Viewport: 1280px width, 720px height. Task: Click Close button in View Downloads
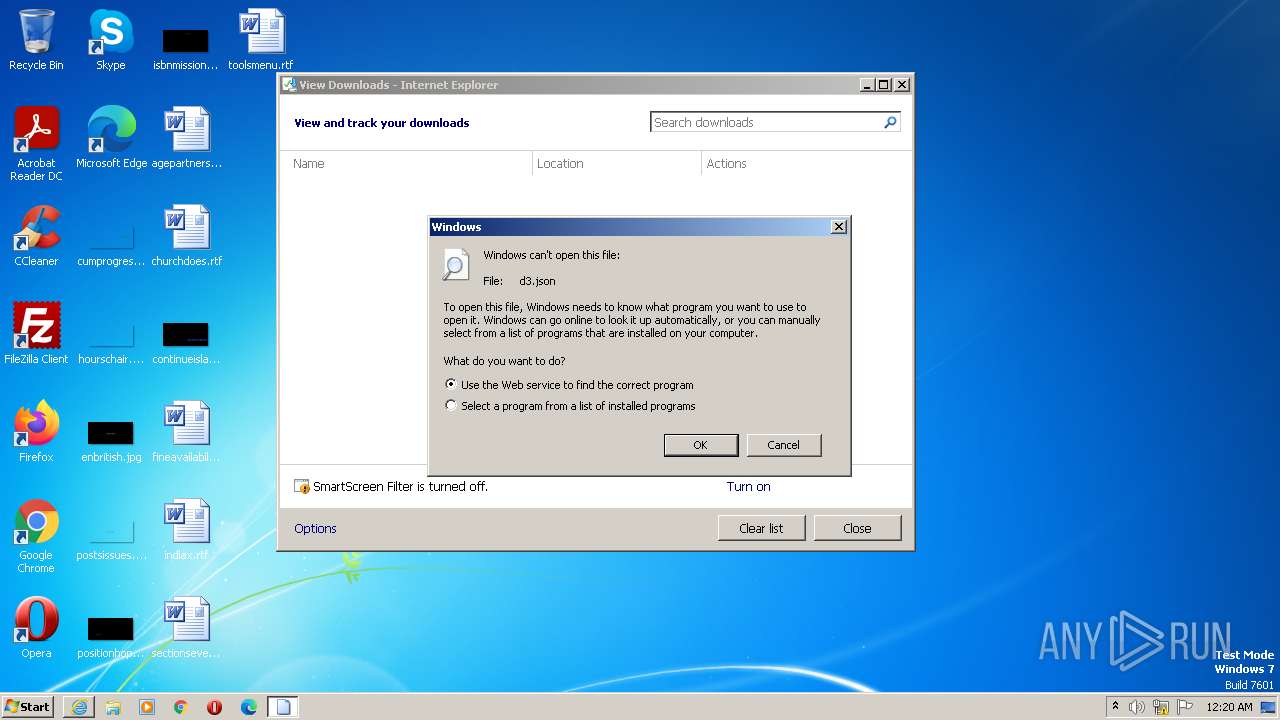(x=857, y=528)
